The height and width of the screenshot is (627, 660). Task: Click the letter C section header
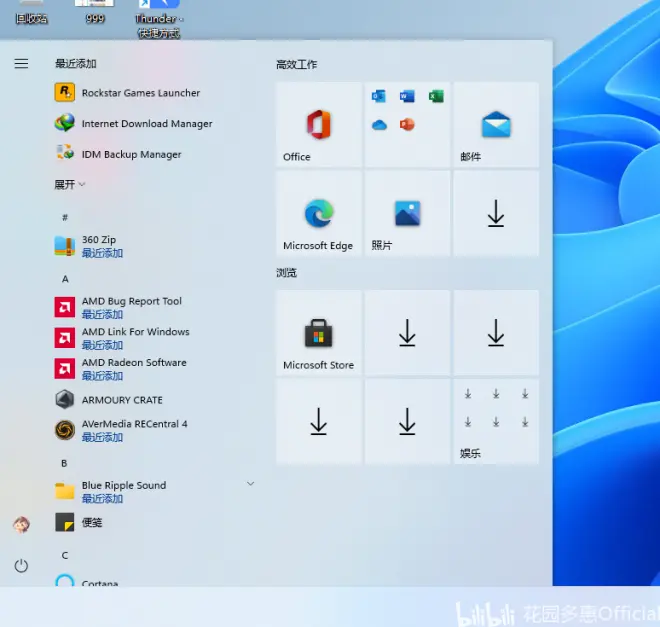tap(64, 555)
